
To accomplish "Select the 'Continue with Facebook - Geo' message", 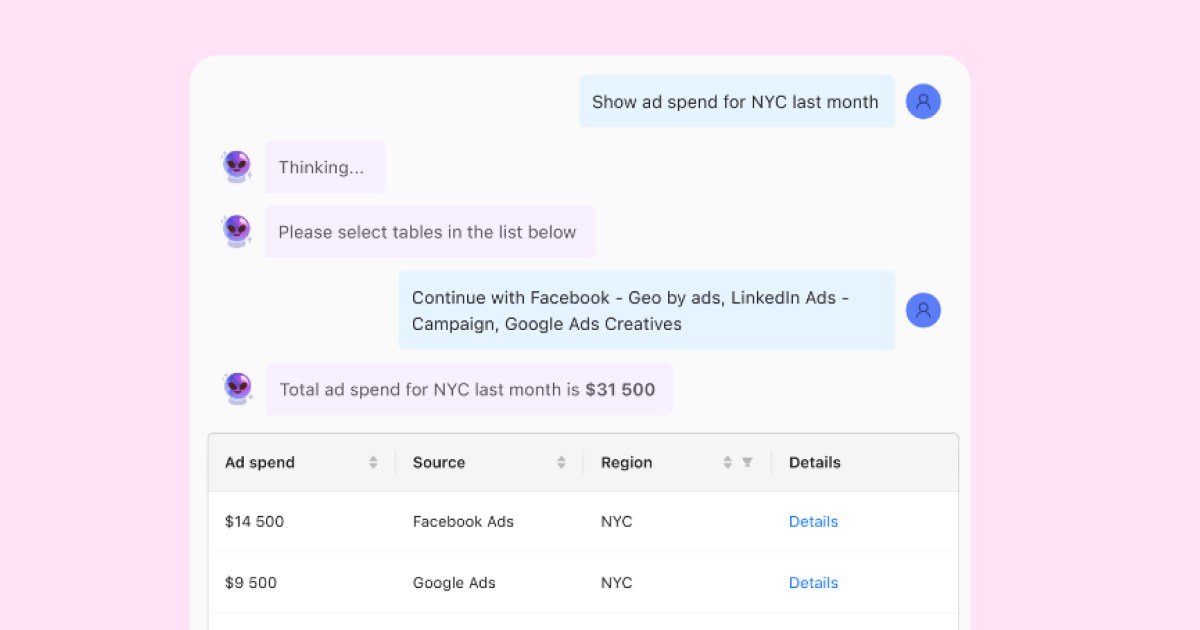I will [645, 310].
